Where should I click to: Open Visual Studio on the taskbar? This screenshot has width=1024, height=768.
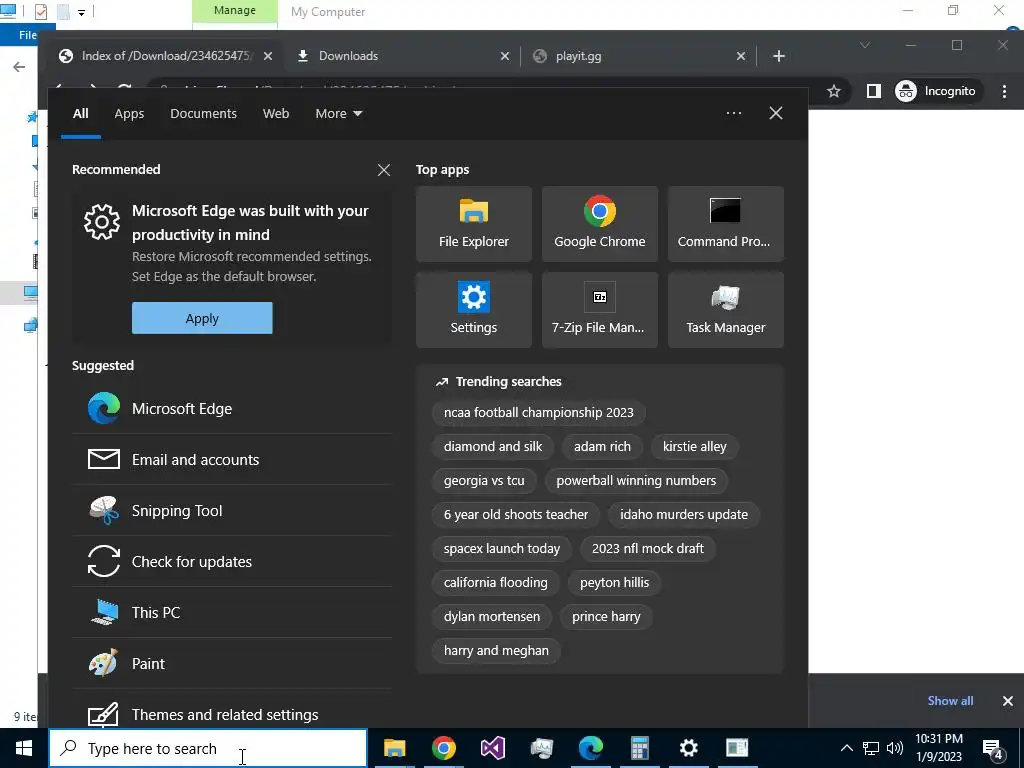pyautogui.click(x=492, y=748)
